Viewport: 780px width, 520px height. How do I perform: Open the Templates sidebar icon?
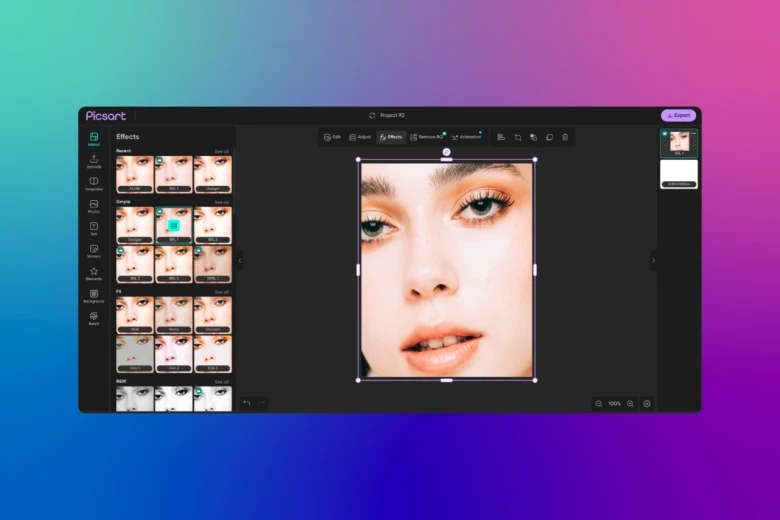click(94, 183)
